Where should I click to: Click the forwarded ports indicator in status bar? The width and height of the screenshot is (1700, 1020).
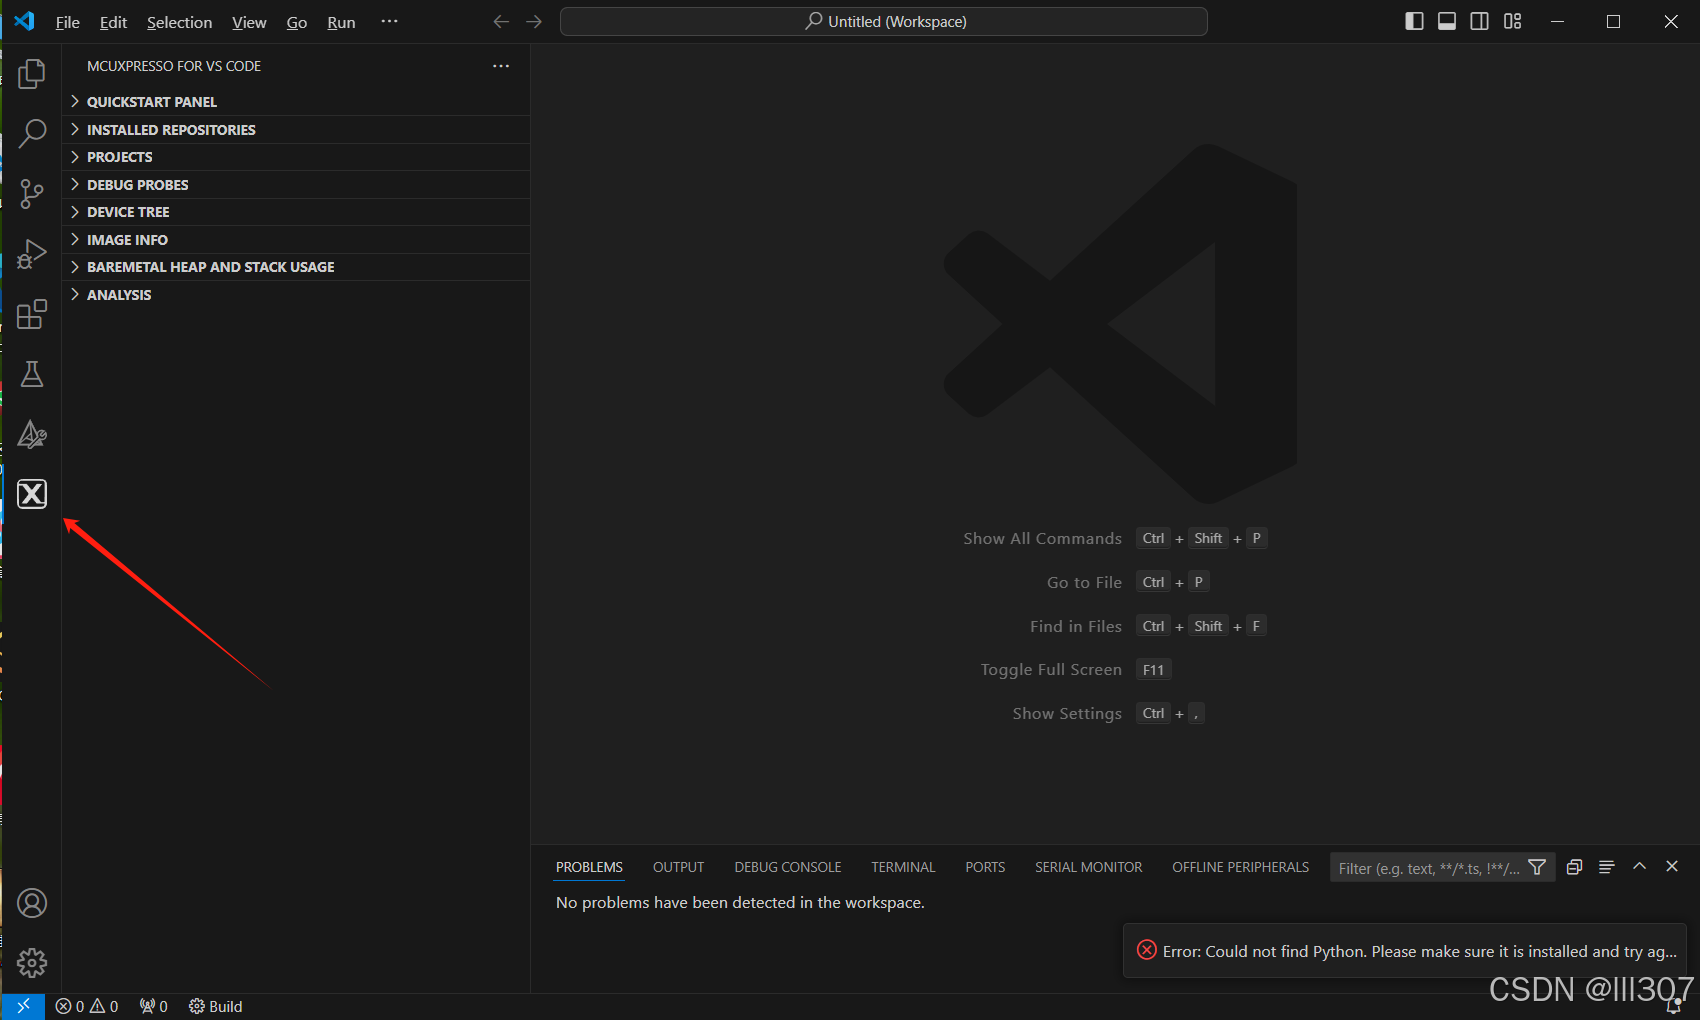pyautogui.click(x=153, y=1006)
